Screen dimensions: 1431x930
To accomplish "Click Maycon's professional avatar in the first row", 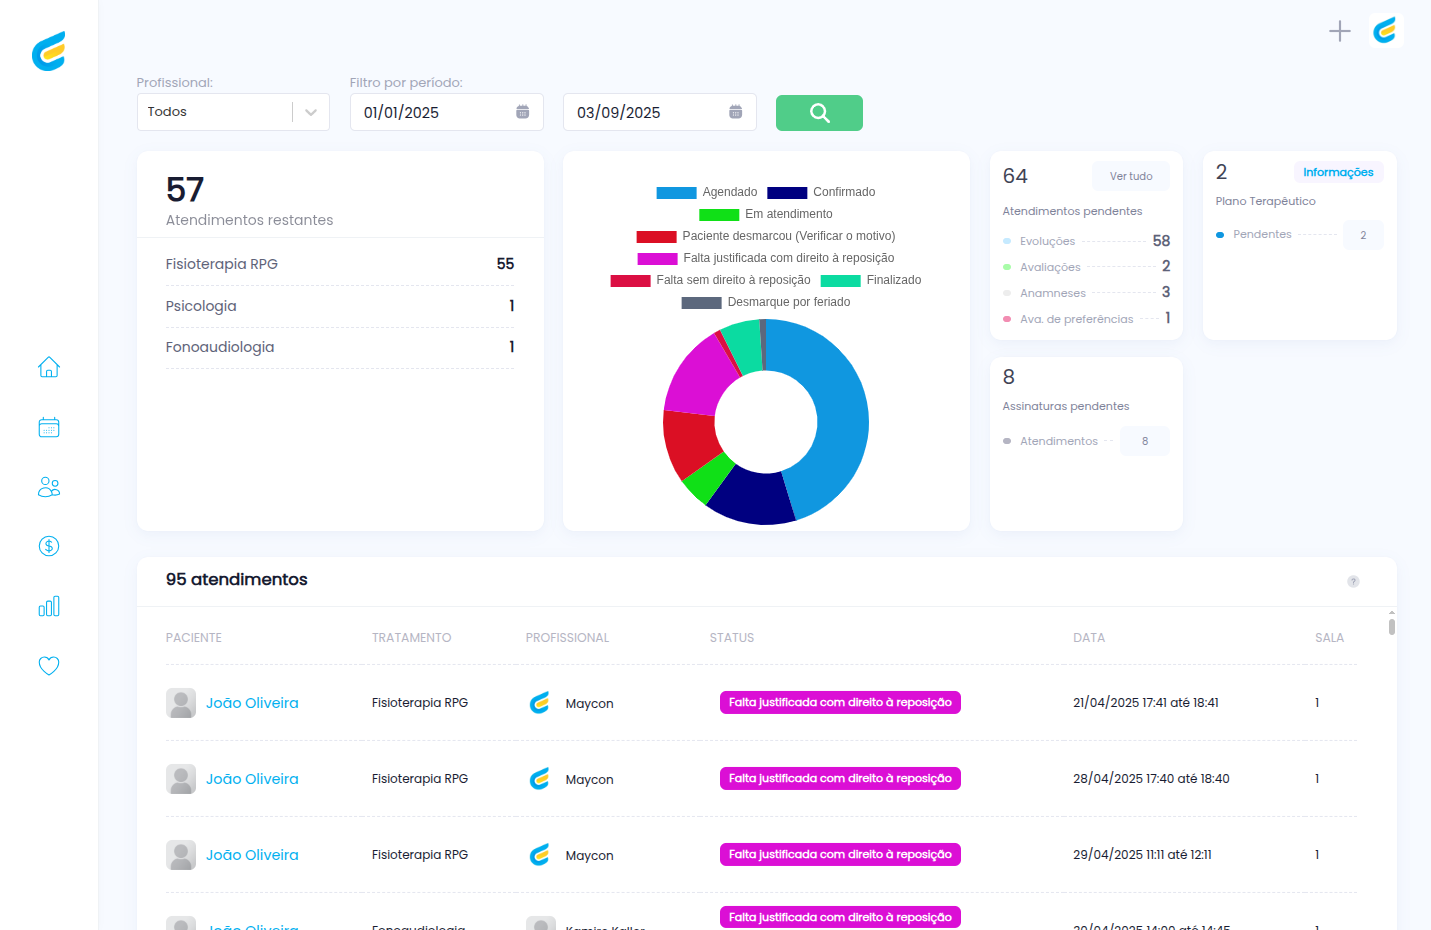I will pyautogui.click(x=539, y=702).
